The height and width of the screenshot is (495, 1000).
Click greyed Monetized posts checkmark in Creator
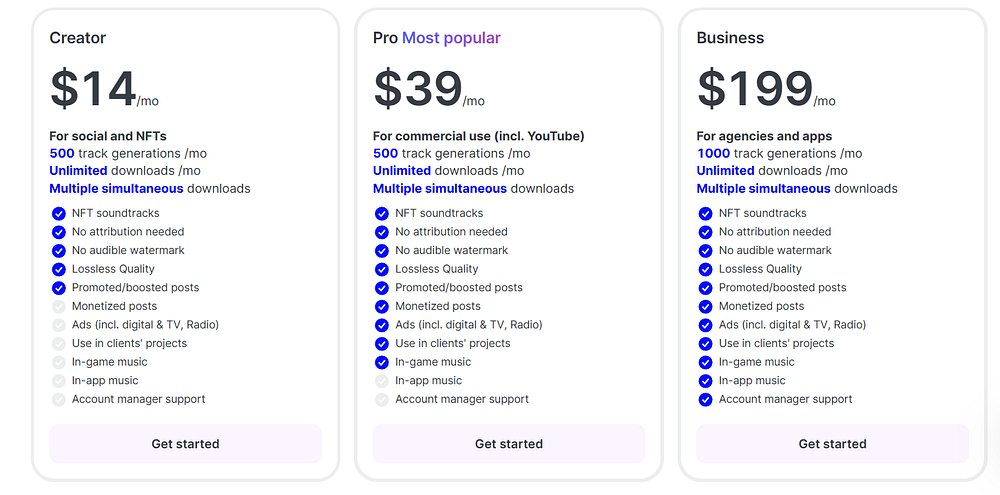coord(58,306)
